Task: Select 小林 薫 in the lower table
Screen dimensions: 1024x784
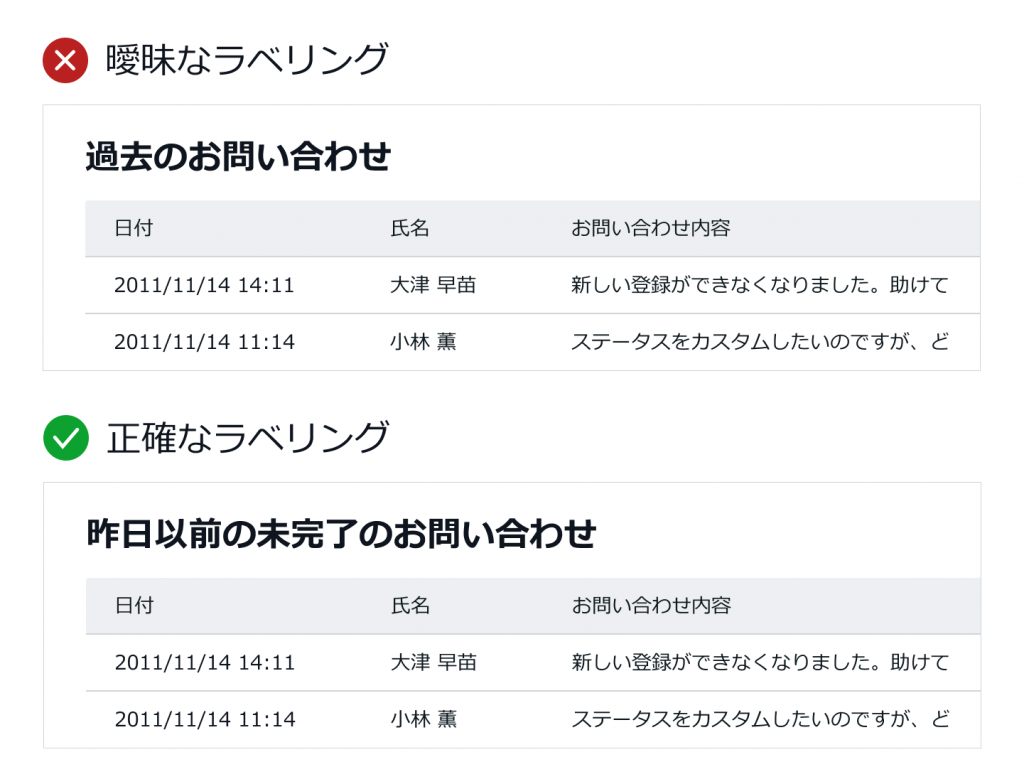Action: 424,719
